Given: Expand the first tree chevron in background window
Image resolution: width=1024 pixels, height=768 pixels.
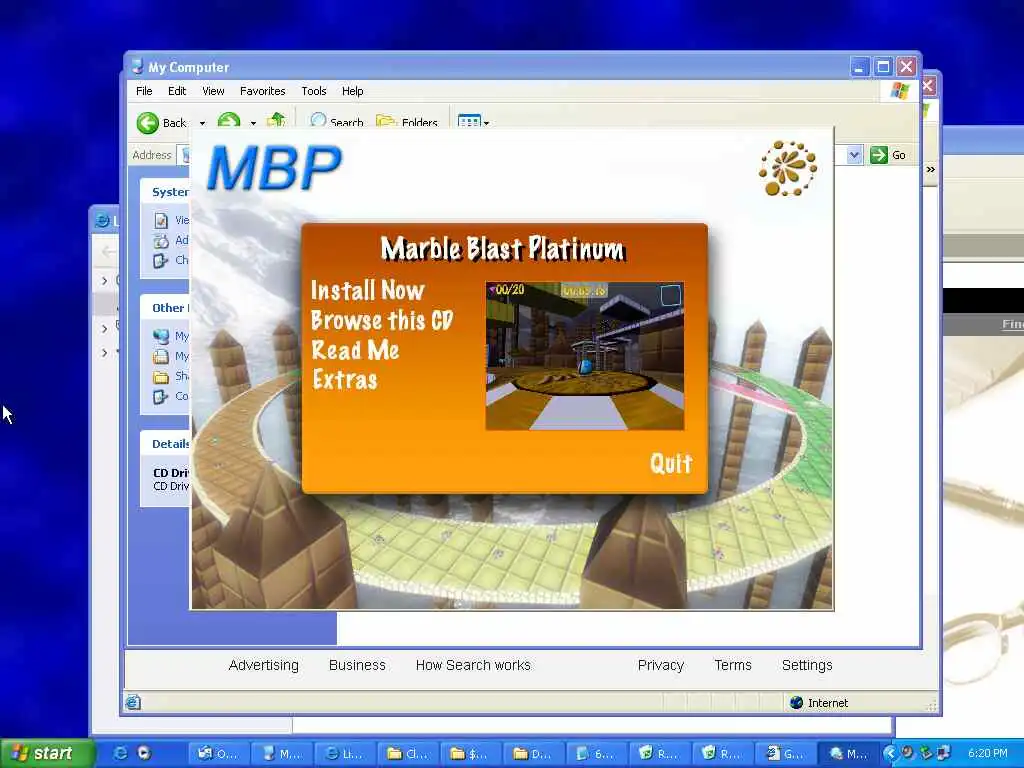Looking at the screenshot, I should [104, 281].
